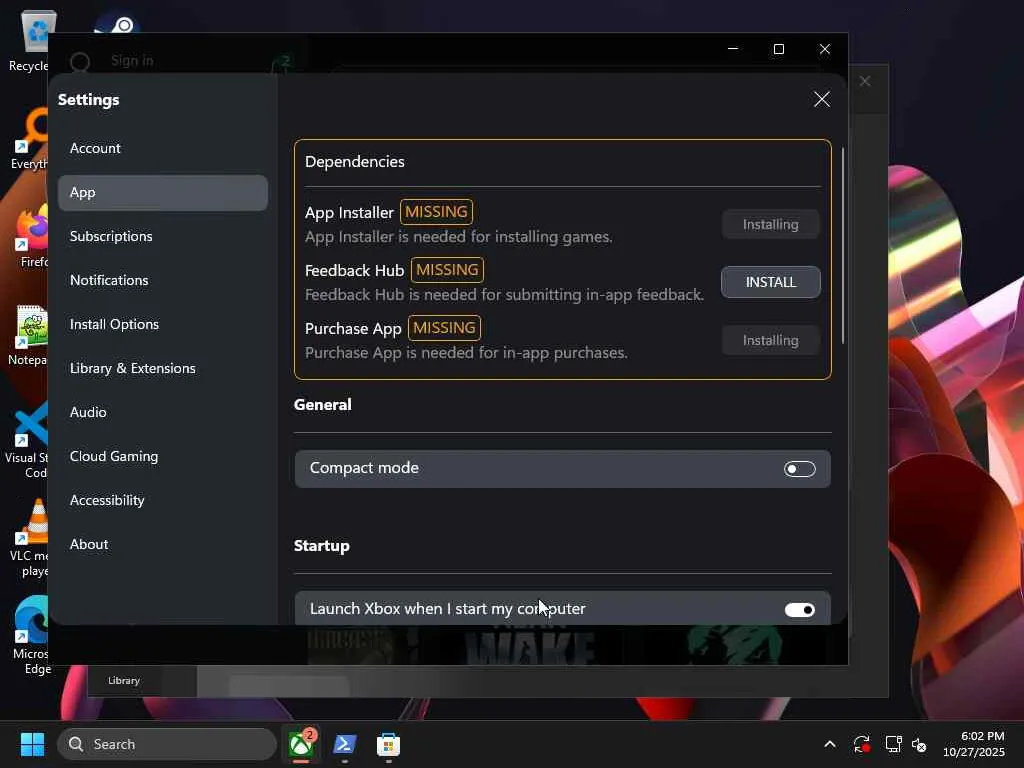
Task: Click the Dependencies heading
Action: pos(355,162)
